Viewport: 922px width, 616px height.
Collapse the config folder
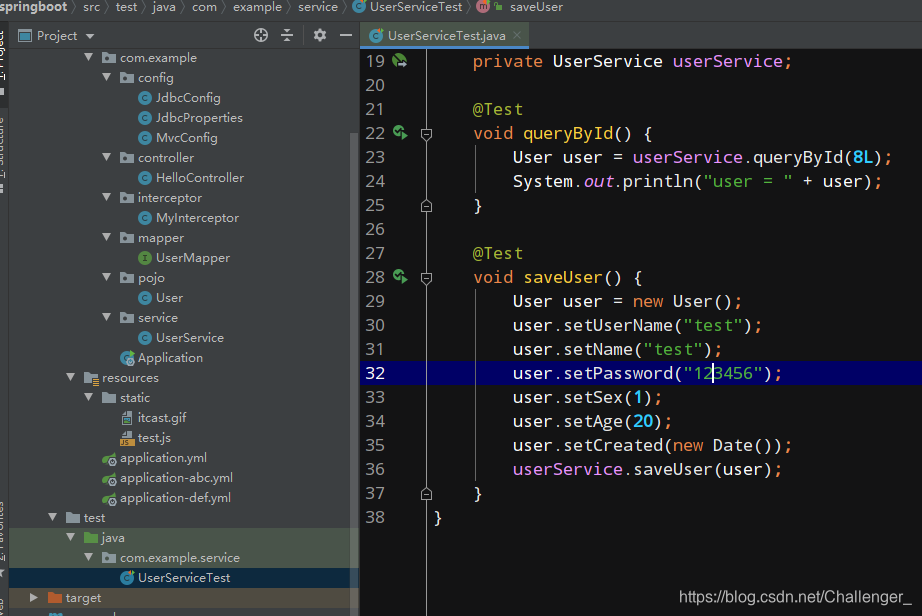(106, 77)
